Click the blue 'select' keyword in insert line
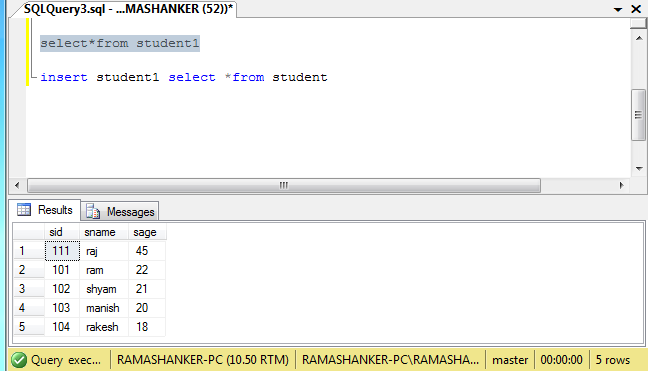Viewport: 648px width, 371px height. click(x=192, y=77)
